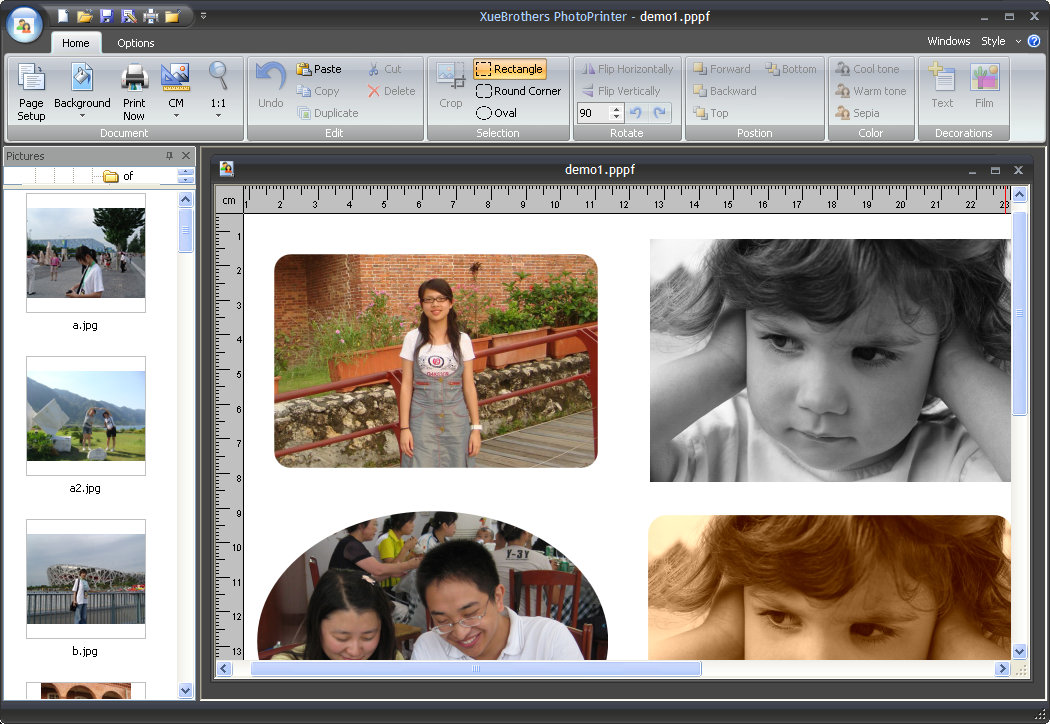The height and width of the screenshot is (724, 1050).
Task: Add a Film decoration
Action: 984,84
